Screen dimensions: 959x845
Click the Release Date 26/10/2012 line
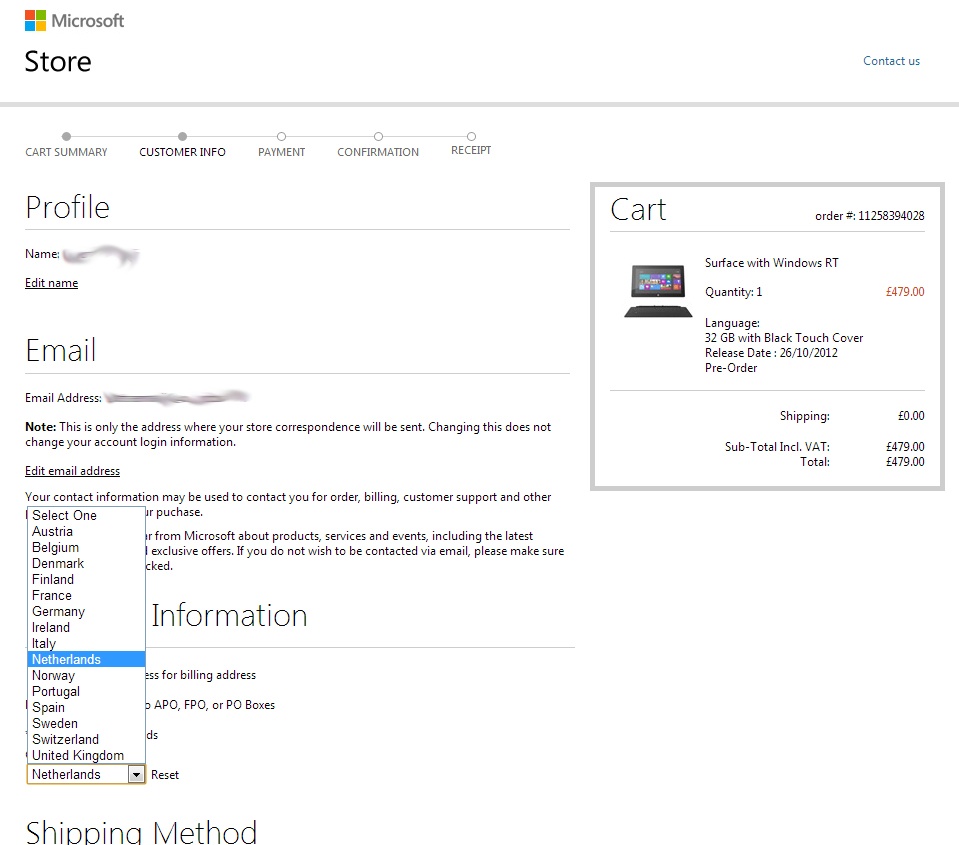[x=771, y=353]
